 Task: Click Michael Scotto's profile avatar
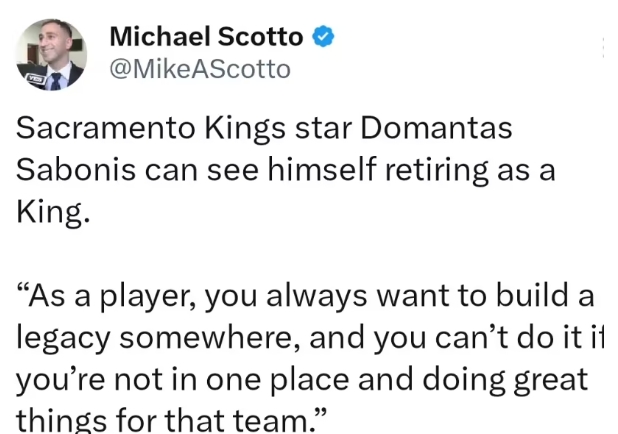tap(50, 53)
